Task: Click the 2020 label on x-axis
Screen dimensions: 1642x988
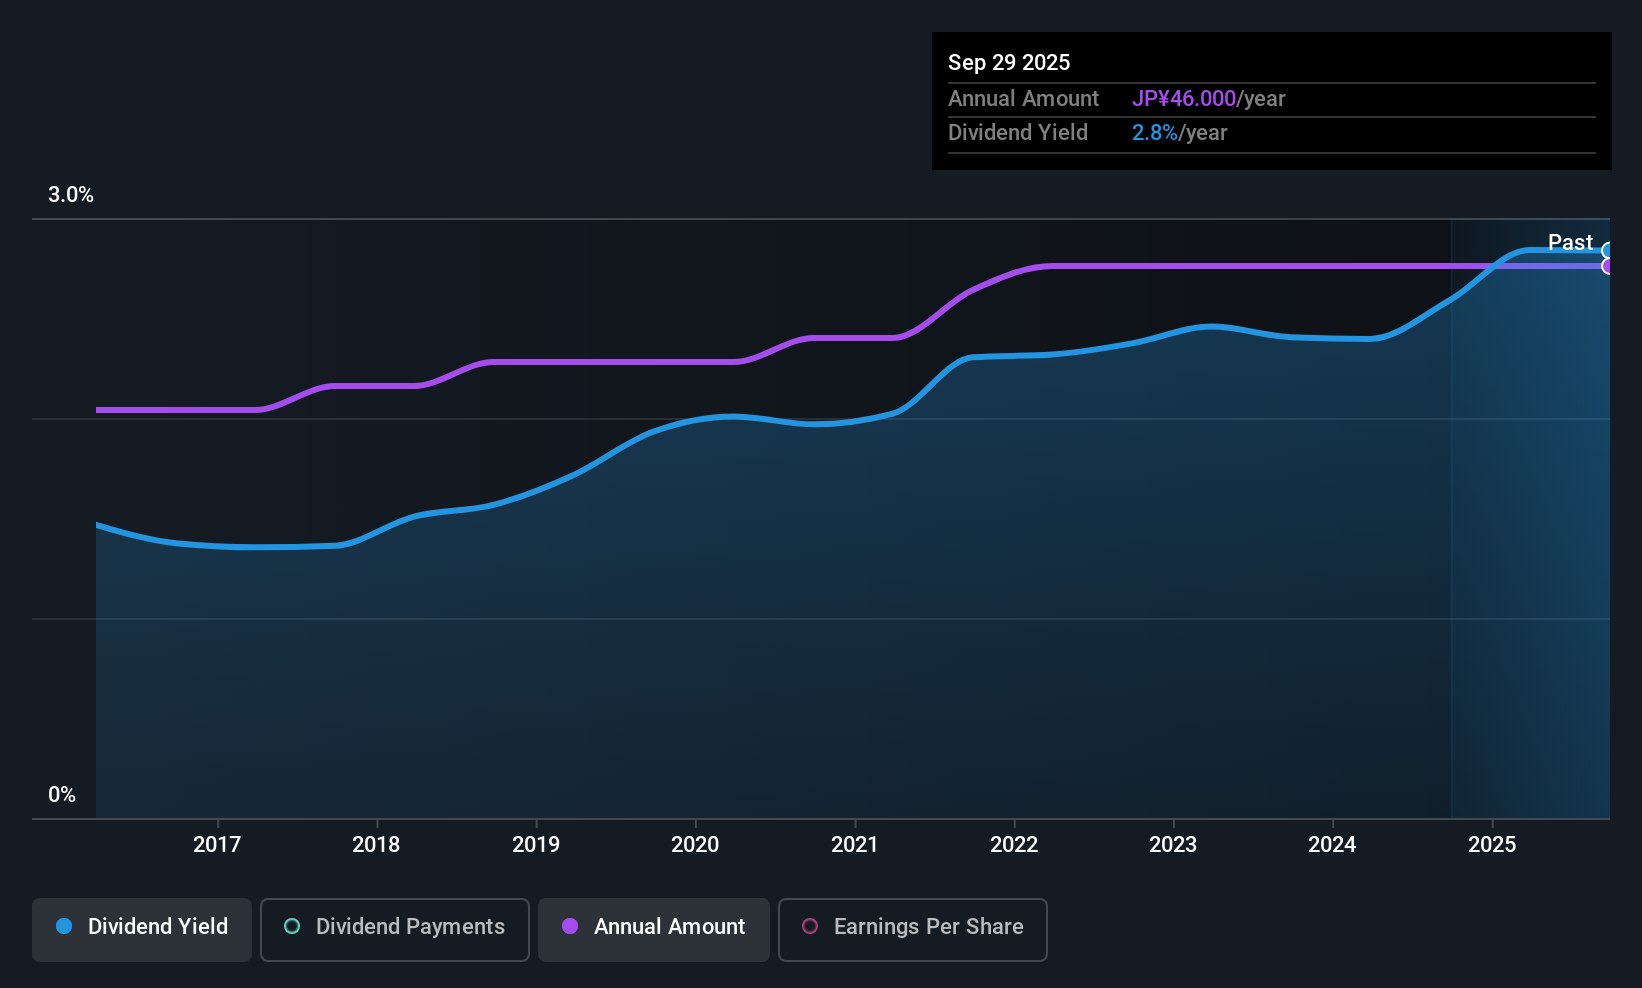Action: (x=695, y=844)
